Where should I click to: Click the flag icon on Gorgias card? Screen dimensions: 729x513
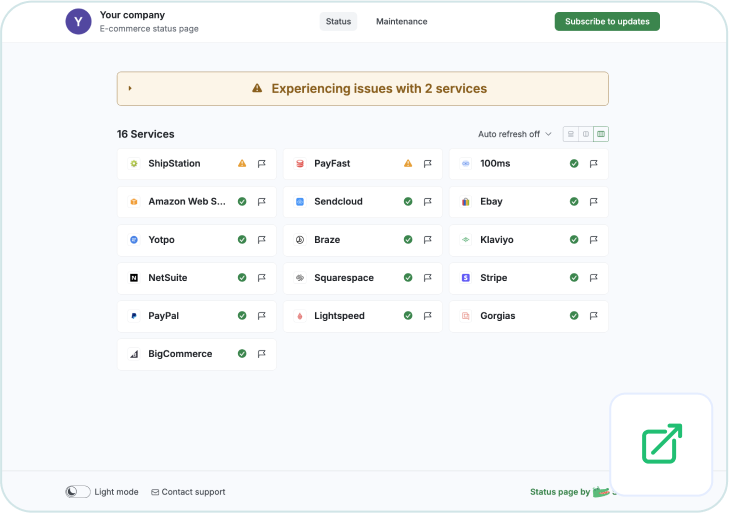(594, 316)
